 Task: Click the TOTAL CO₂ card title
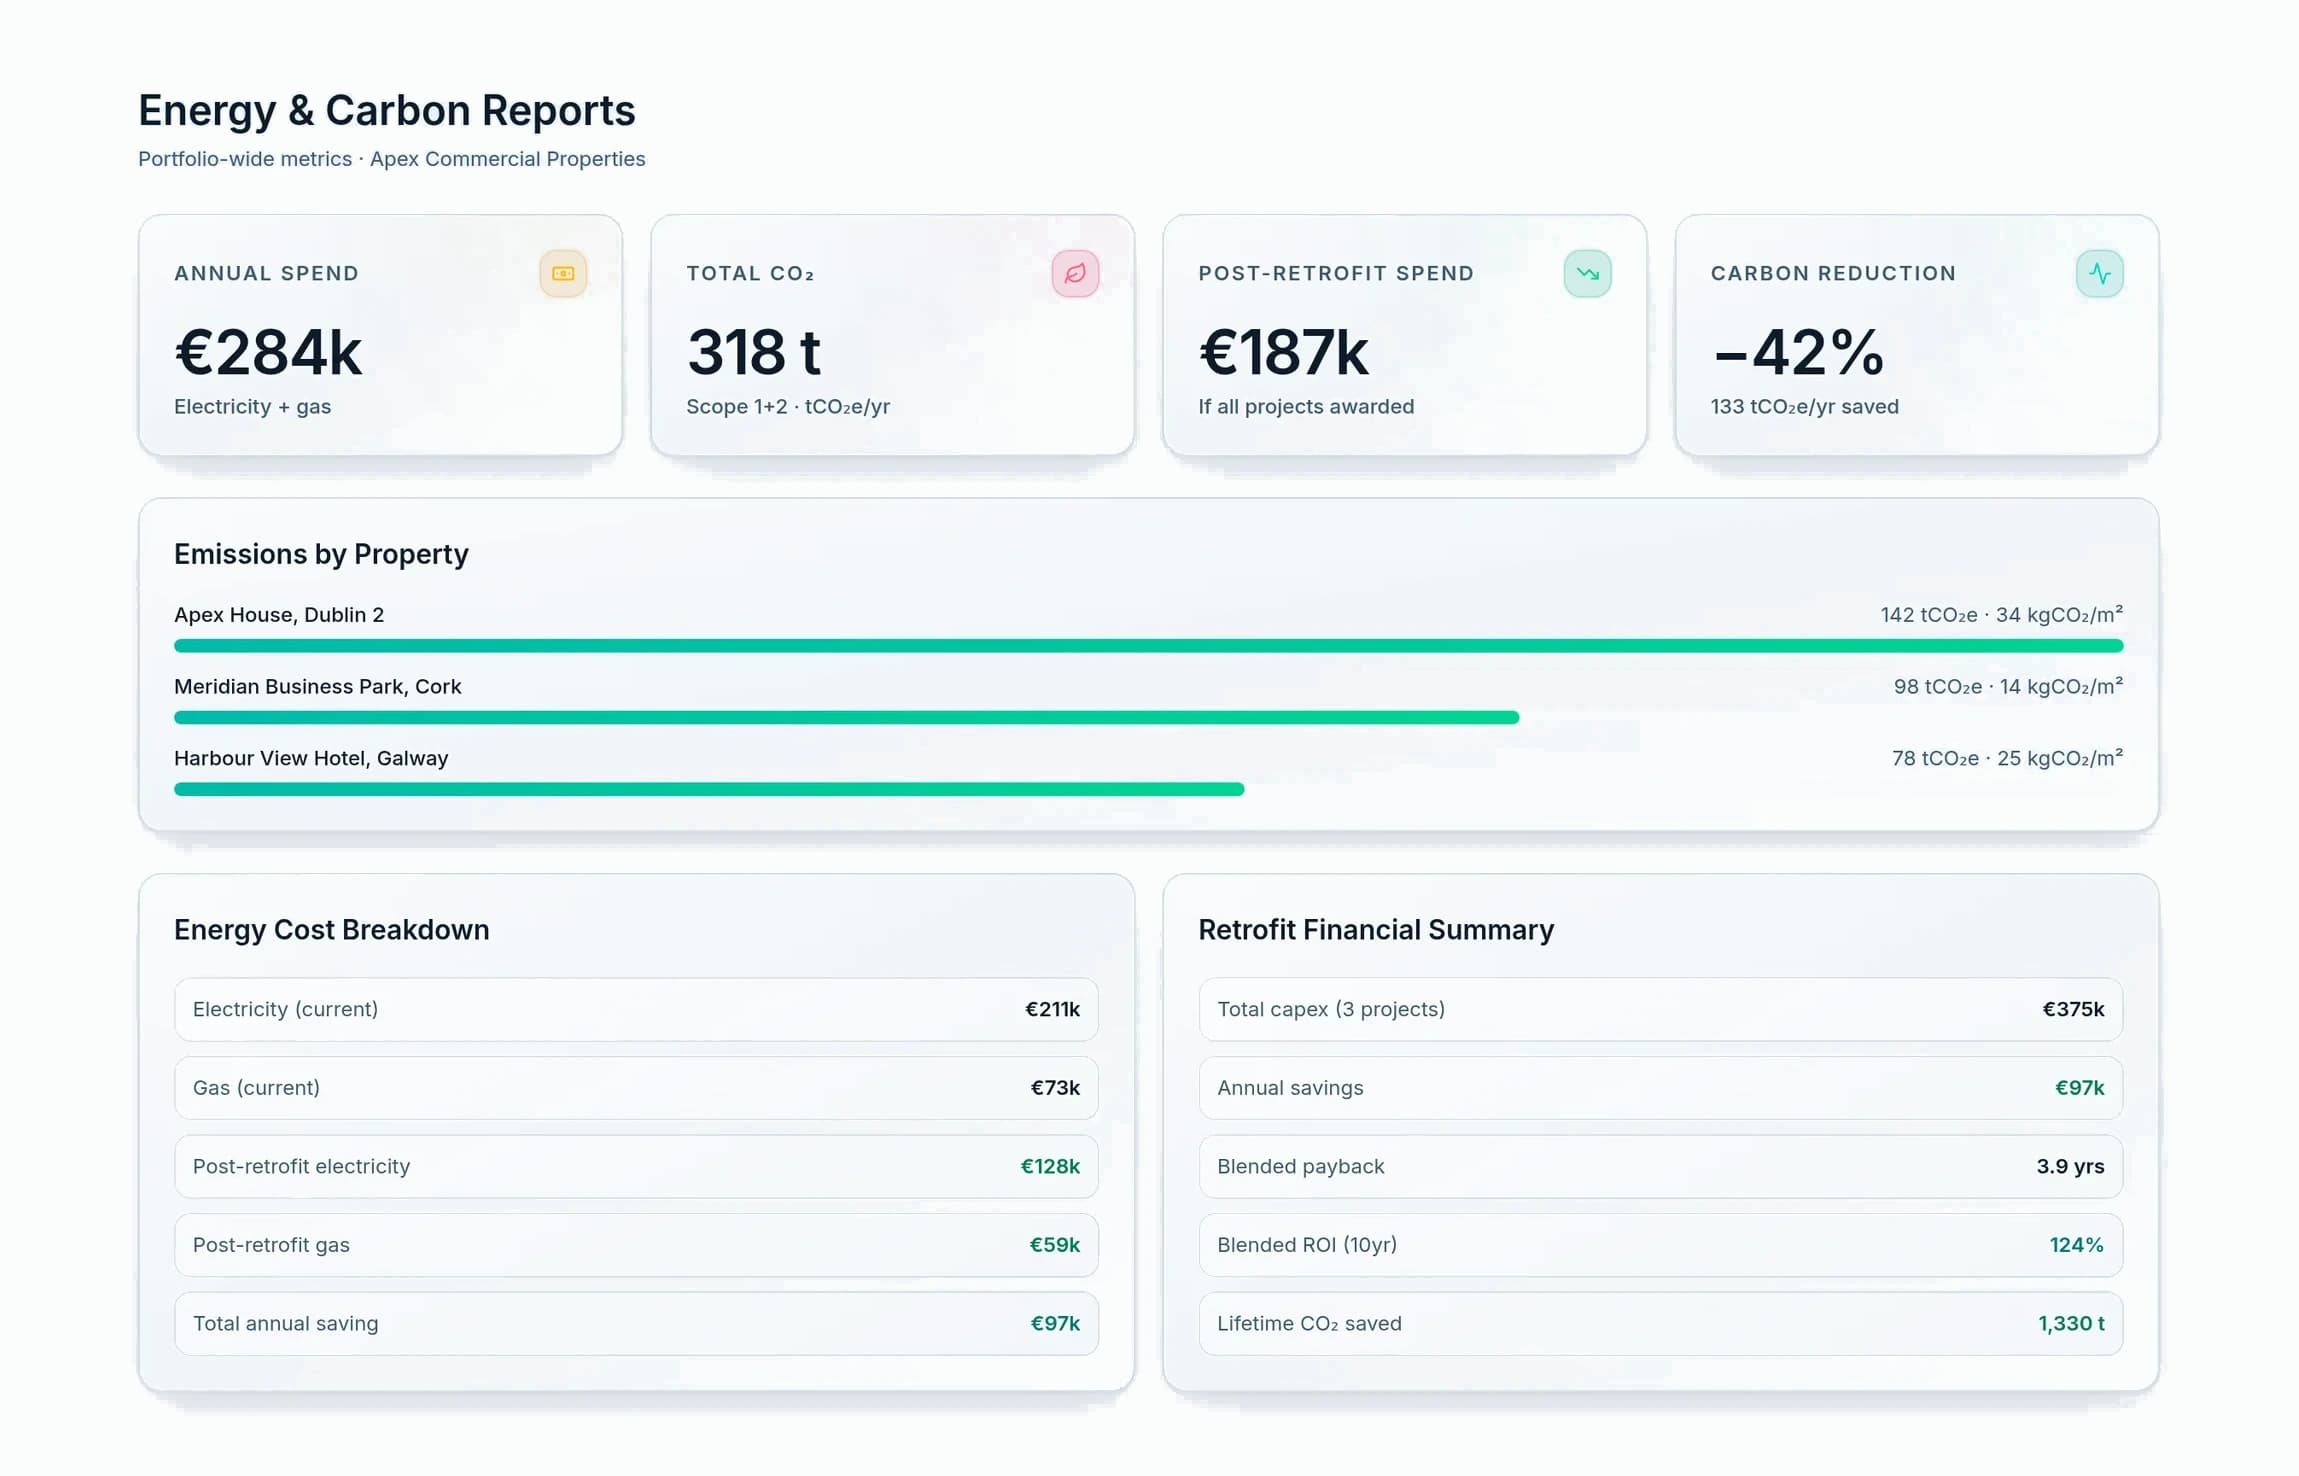[x=750, y=274]
